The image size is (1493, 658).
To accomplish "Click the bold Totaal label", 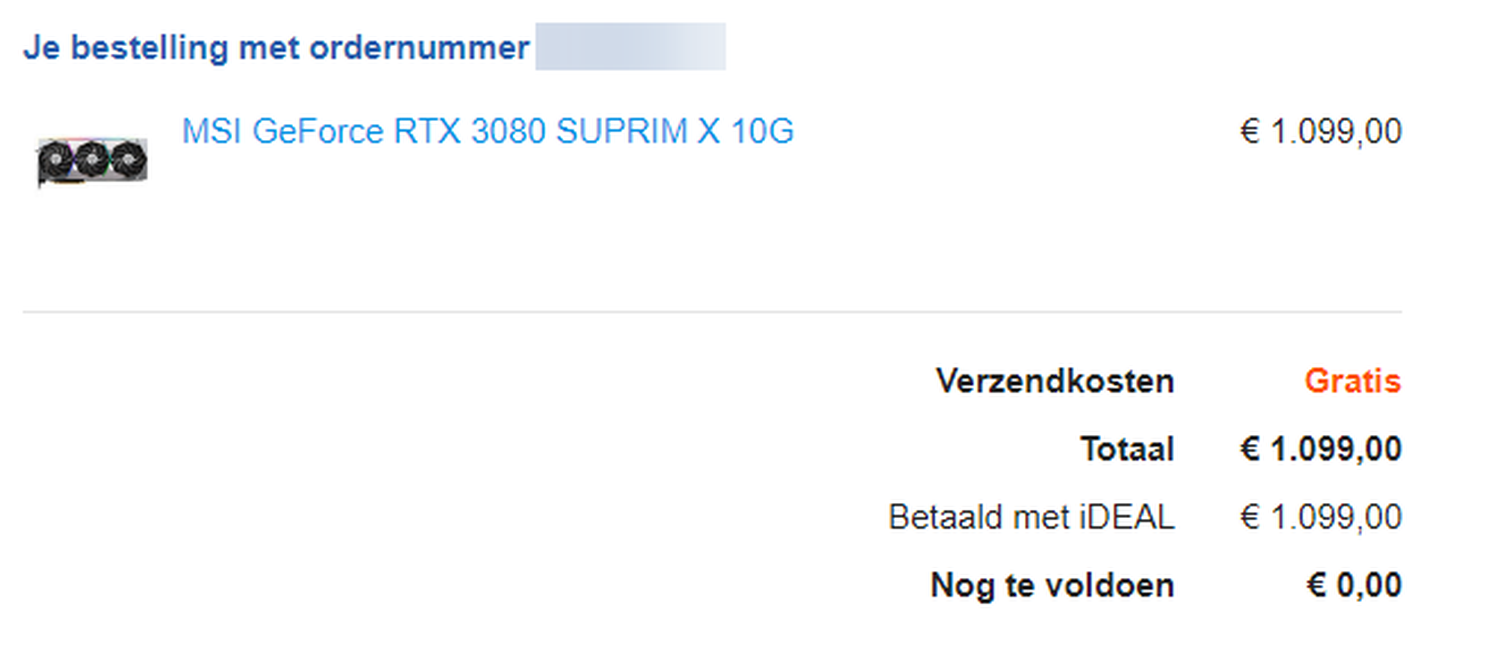I will (x=1127, y=449).
